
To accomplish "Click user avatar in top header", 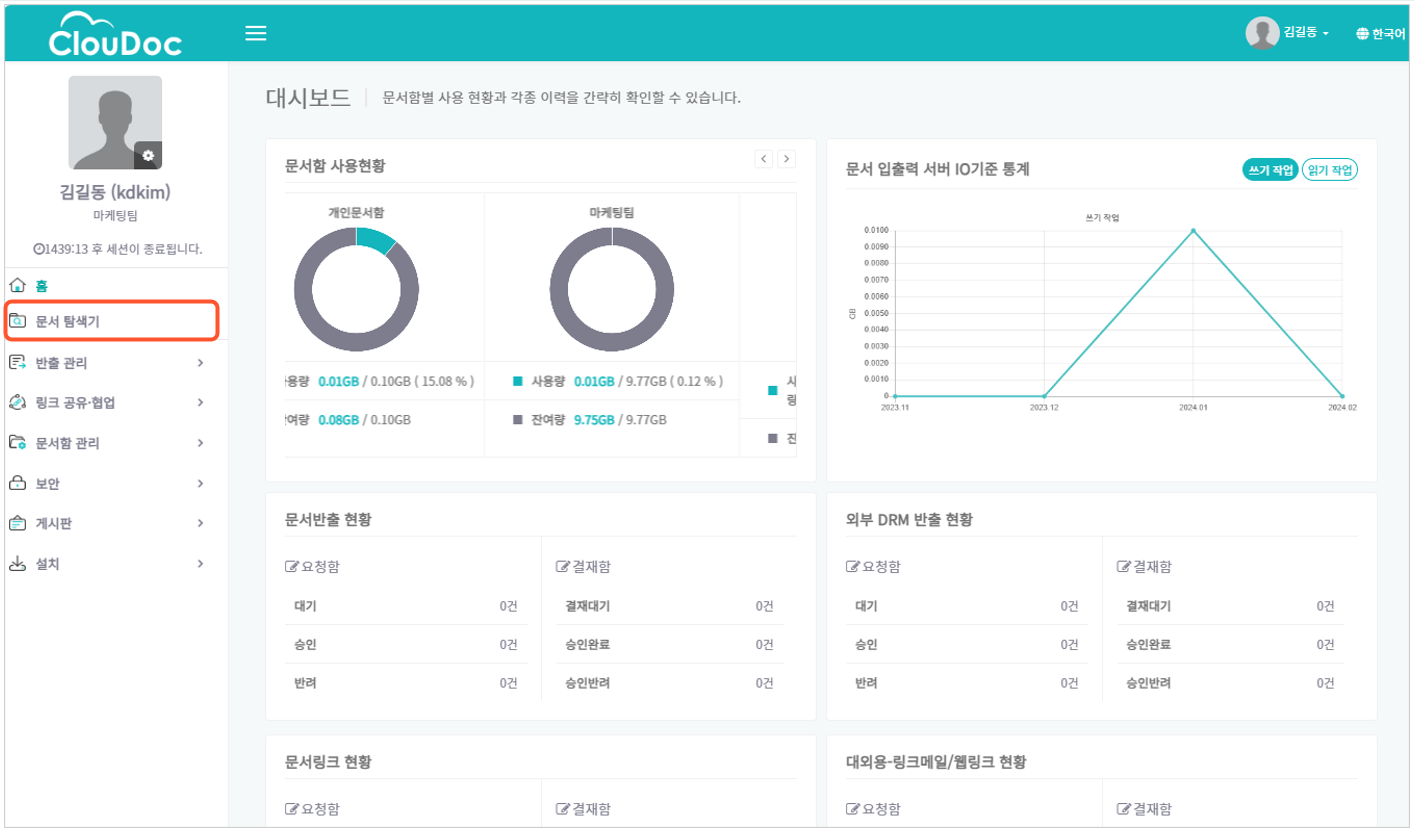I will [1262, 33].
